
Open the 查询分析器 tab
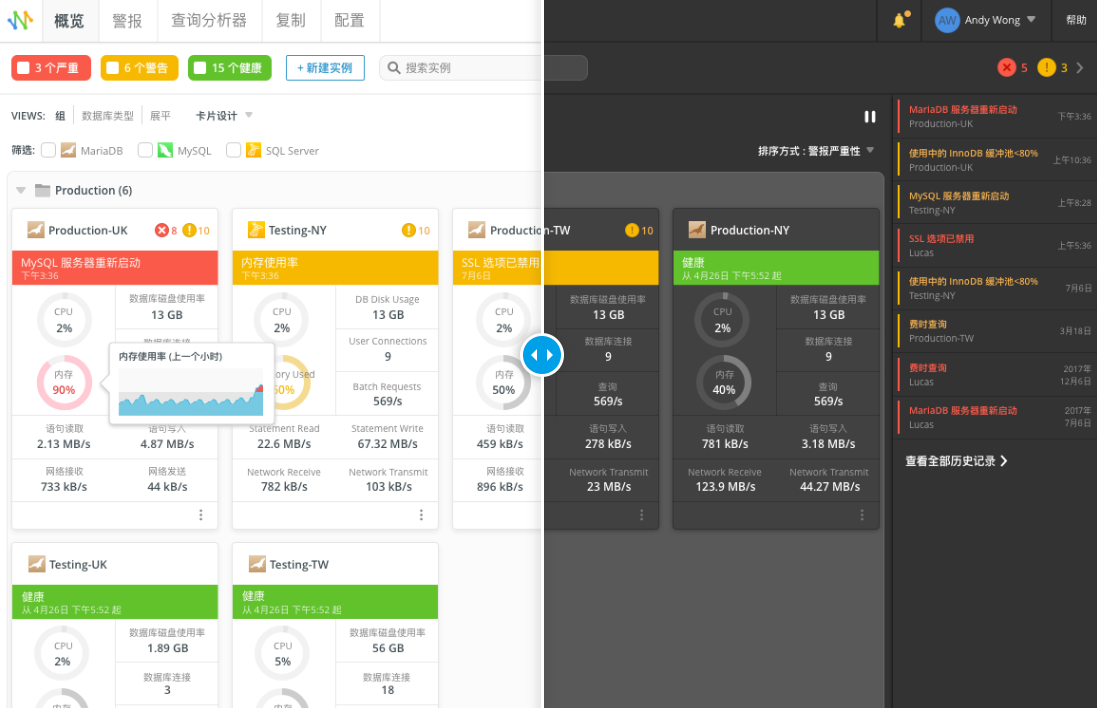click(209, 21)
